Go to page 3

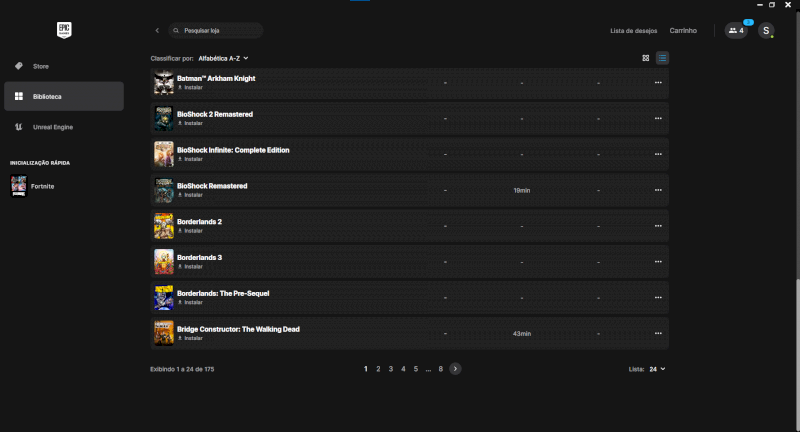(391, 369)
